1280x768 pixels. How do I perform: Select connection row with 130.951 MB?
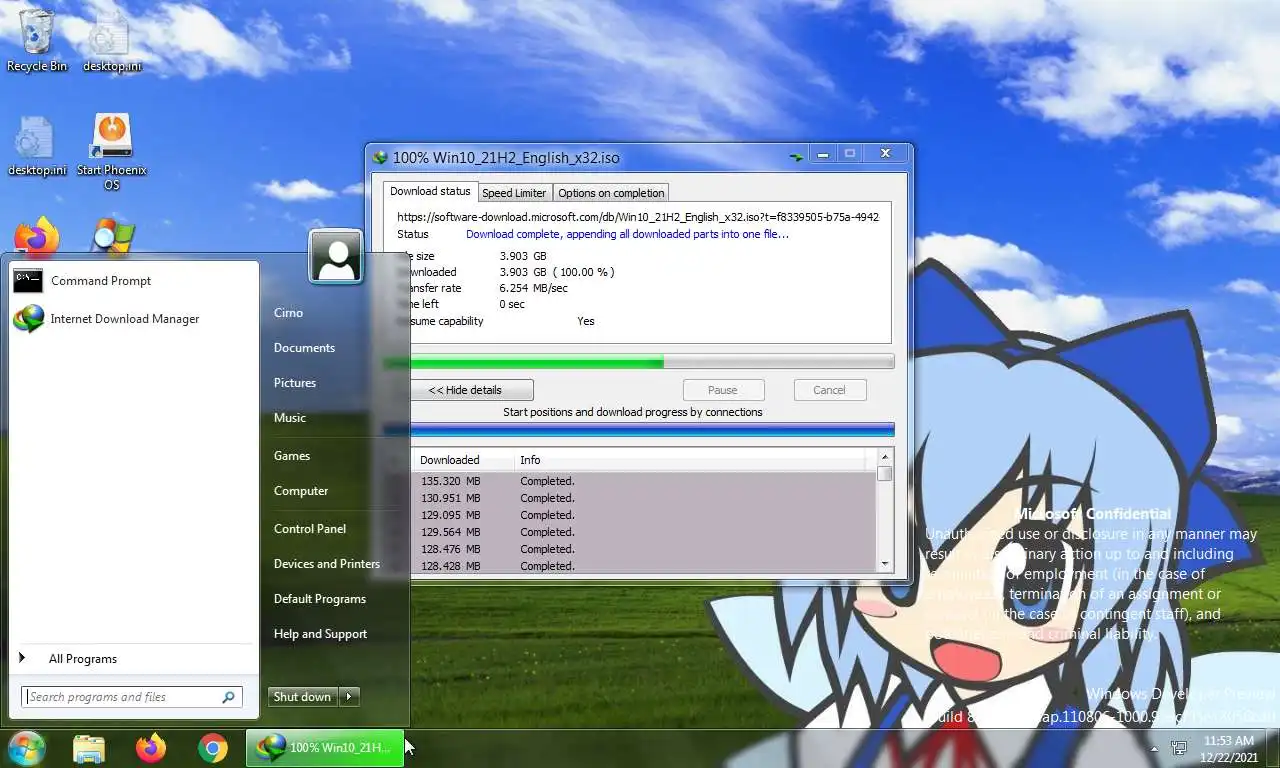pos(644,498)
